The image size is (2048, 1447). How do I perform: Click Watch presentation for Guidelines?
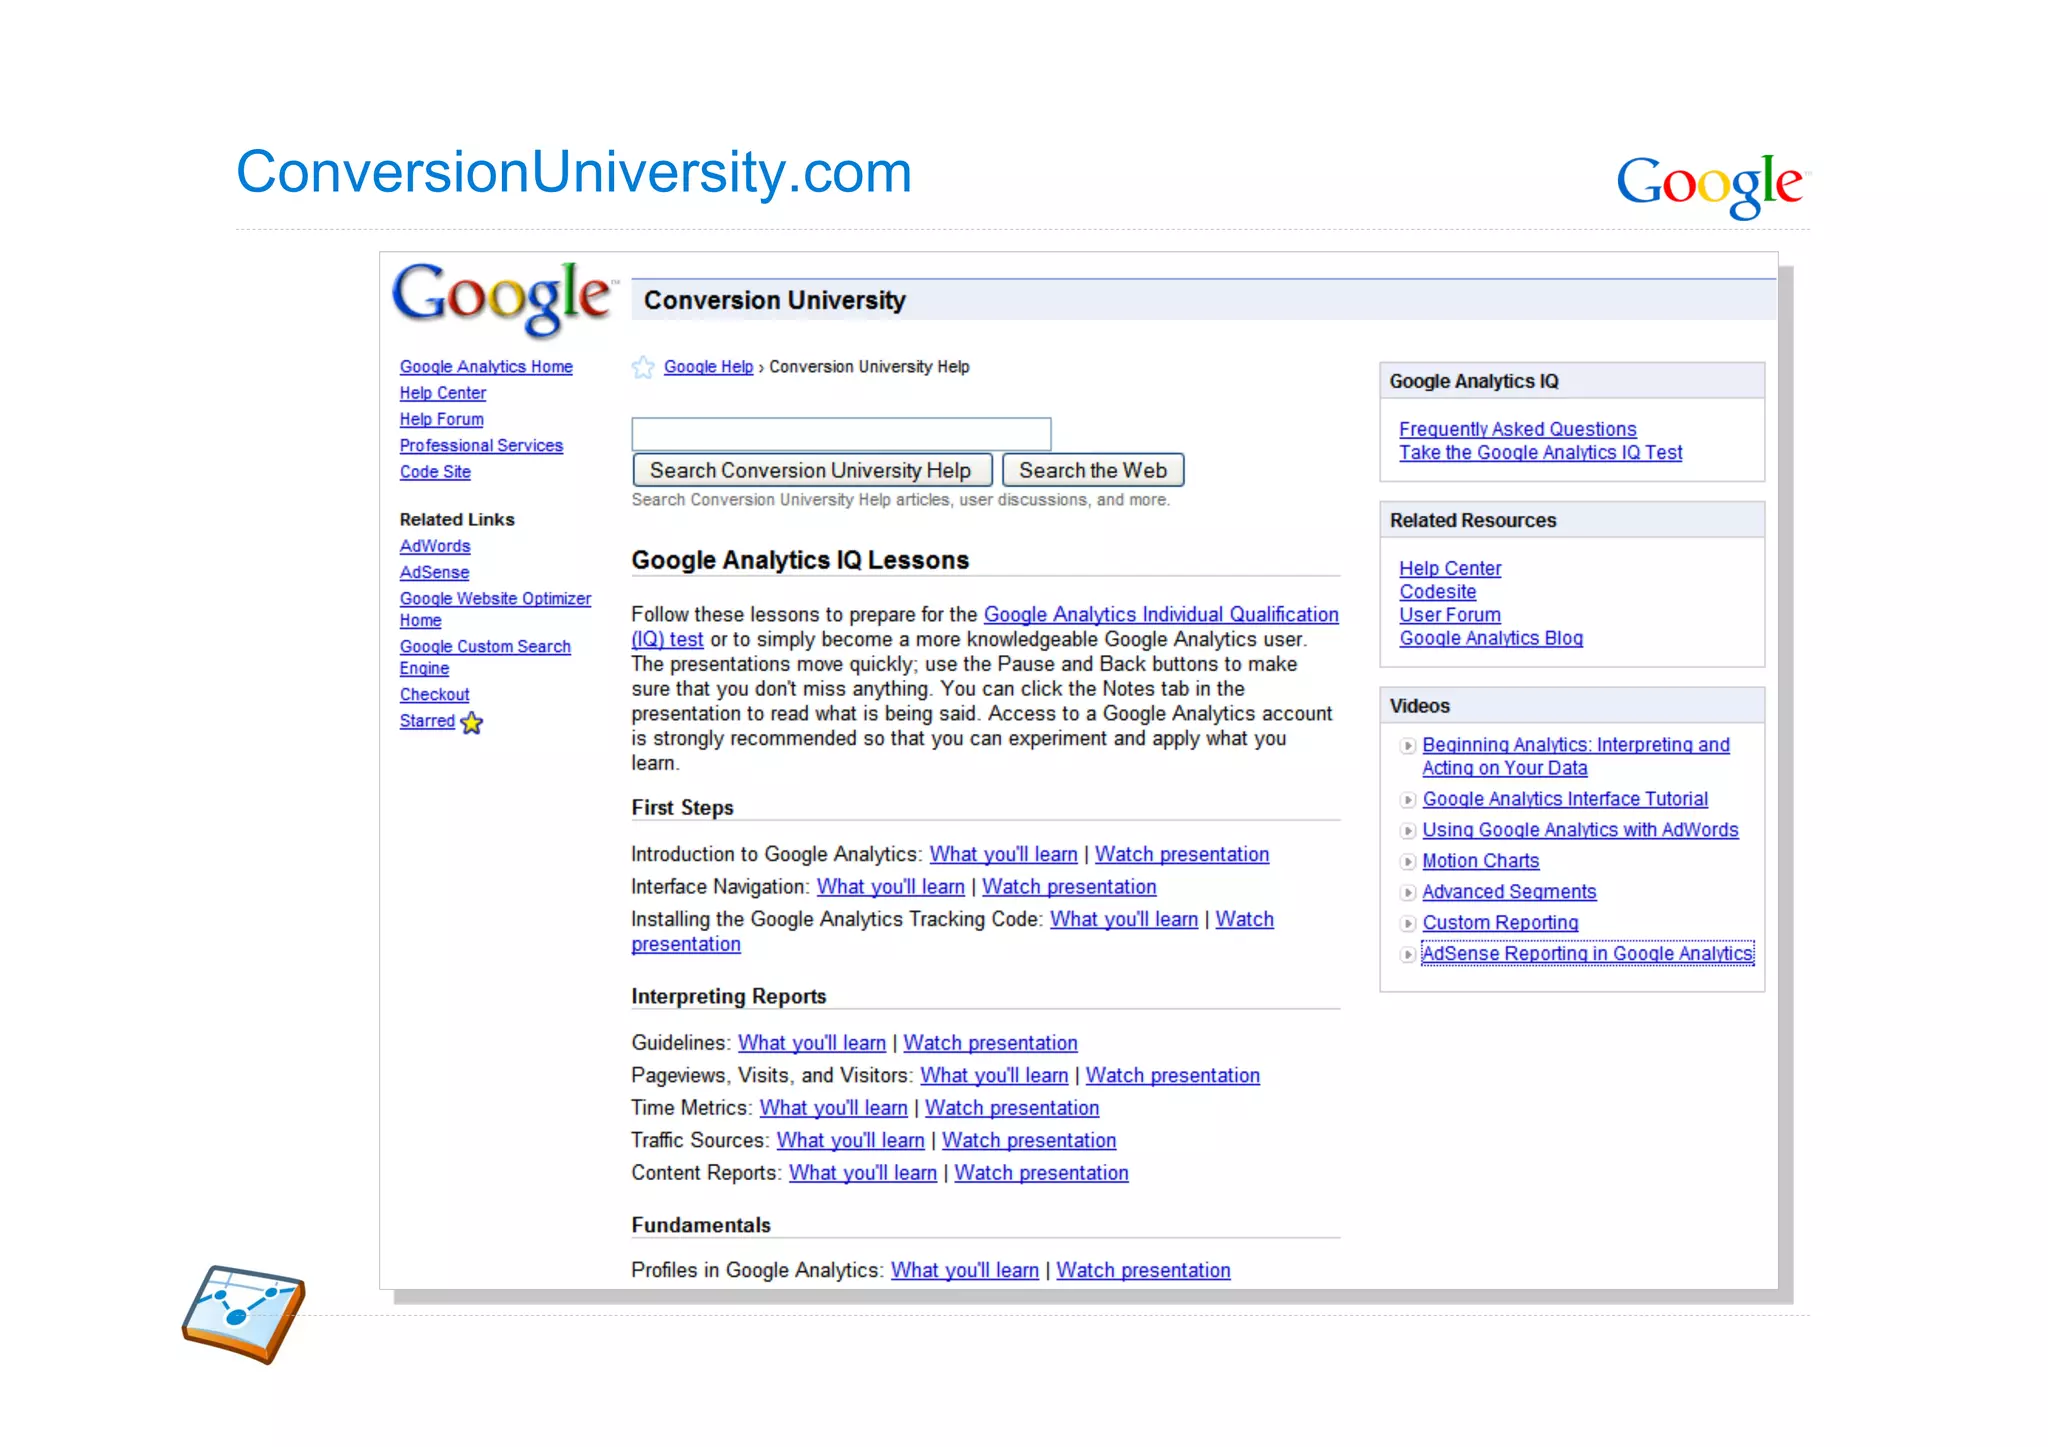click(990, 1043)
